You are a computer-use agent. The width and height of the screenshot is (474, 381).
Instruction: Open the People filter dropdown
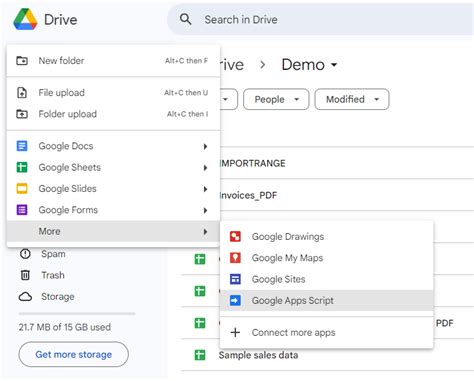click(x=276, y=99)
